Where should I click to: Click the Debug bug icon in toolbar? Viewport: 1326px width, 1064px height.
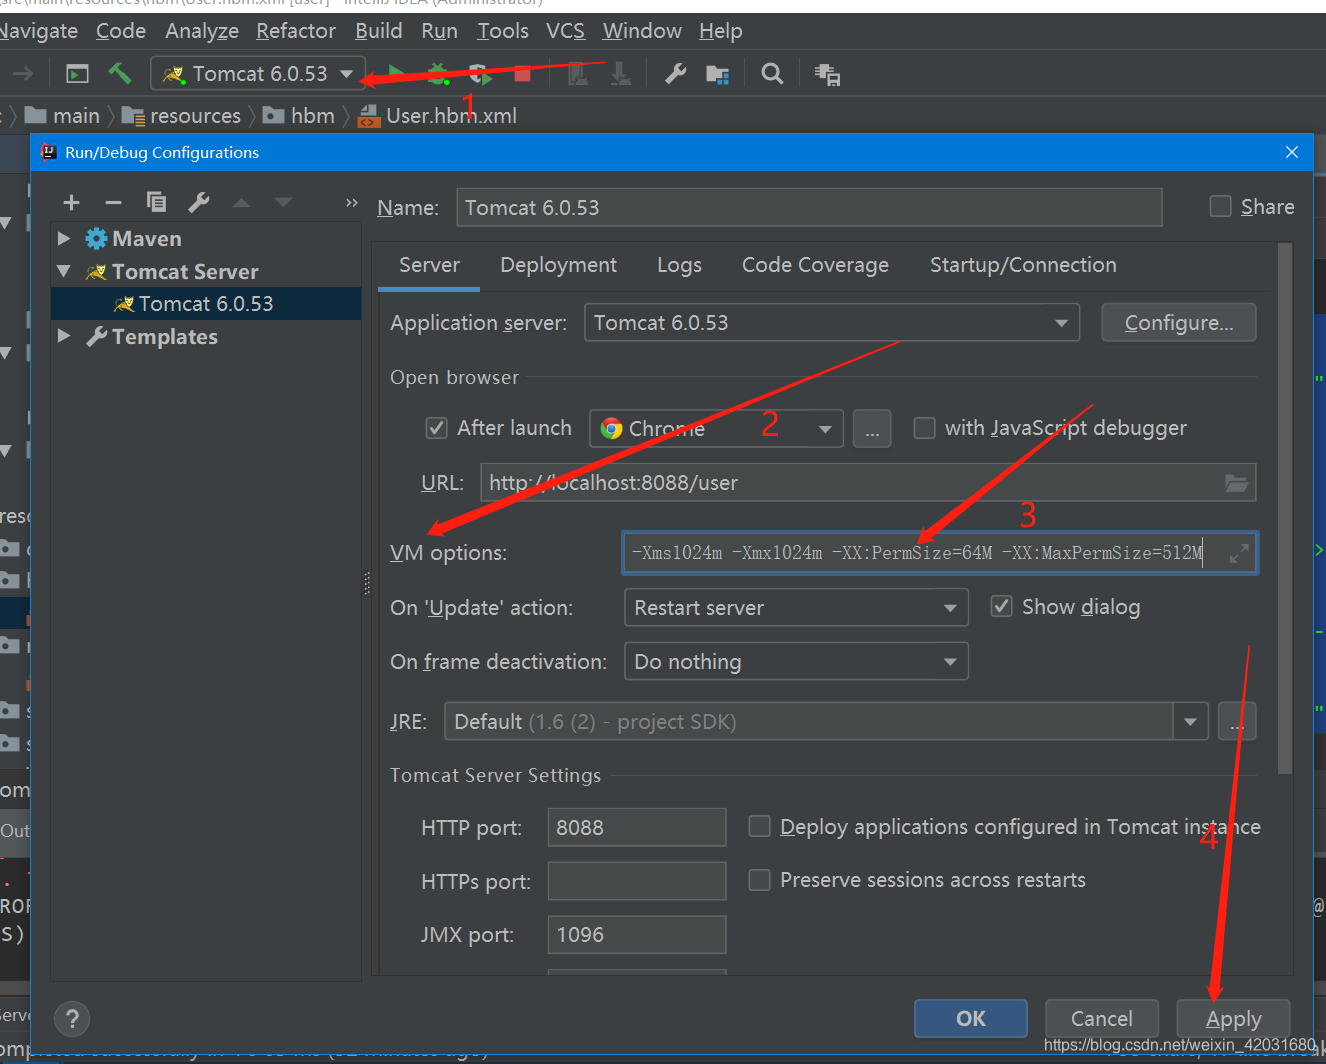438,73
